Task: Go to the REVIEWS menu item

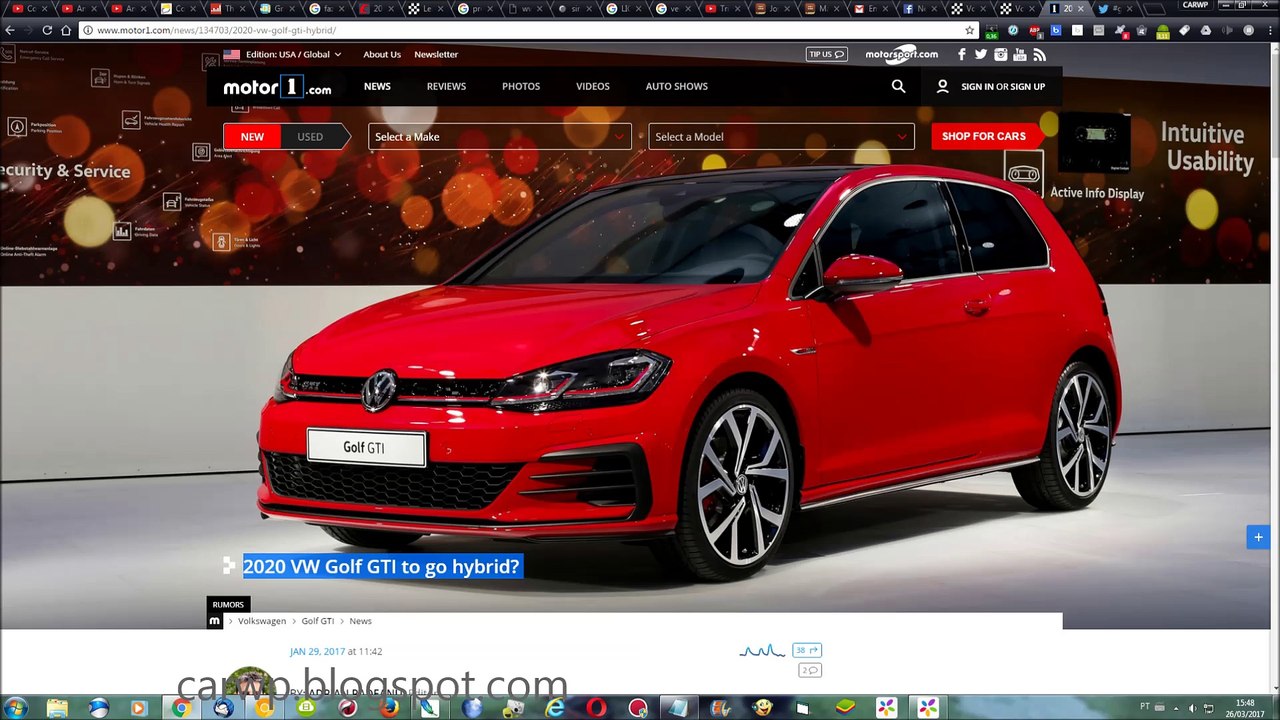Action: coord(446,86)
